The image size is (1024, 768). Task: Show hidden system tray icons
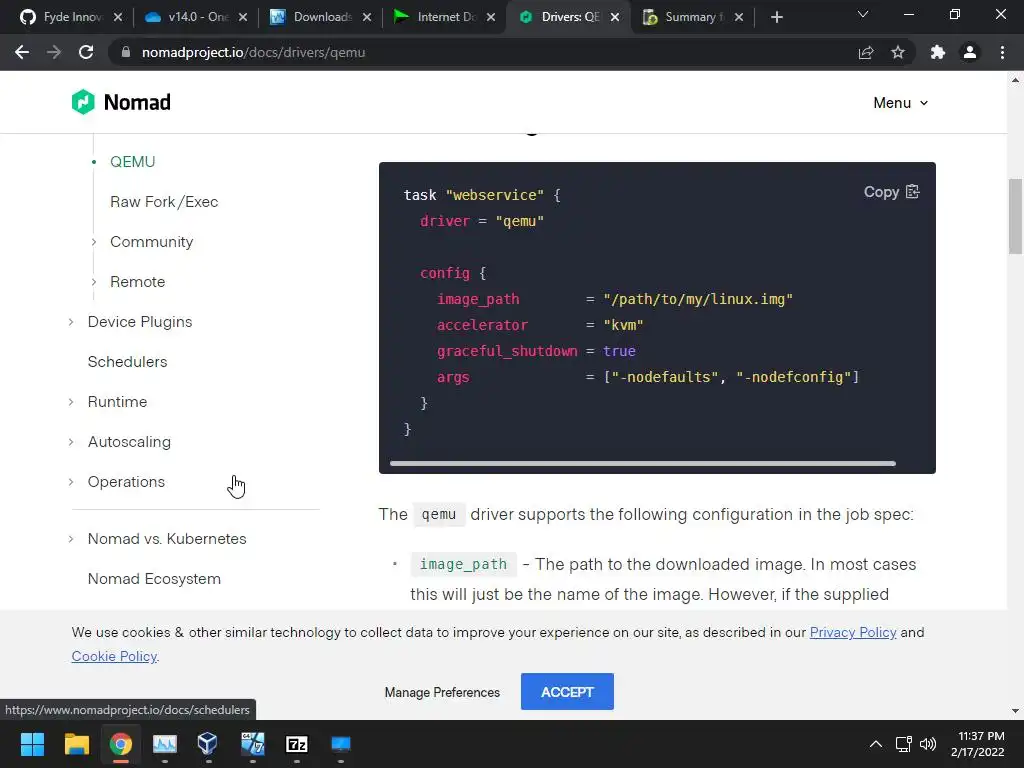pyautogui.click(x=876, y=744)
